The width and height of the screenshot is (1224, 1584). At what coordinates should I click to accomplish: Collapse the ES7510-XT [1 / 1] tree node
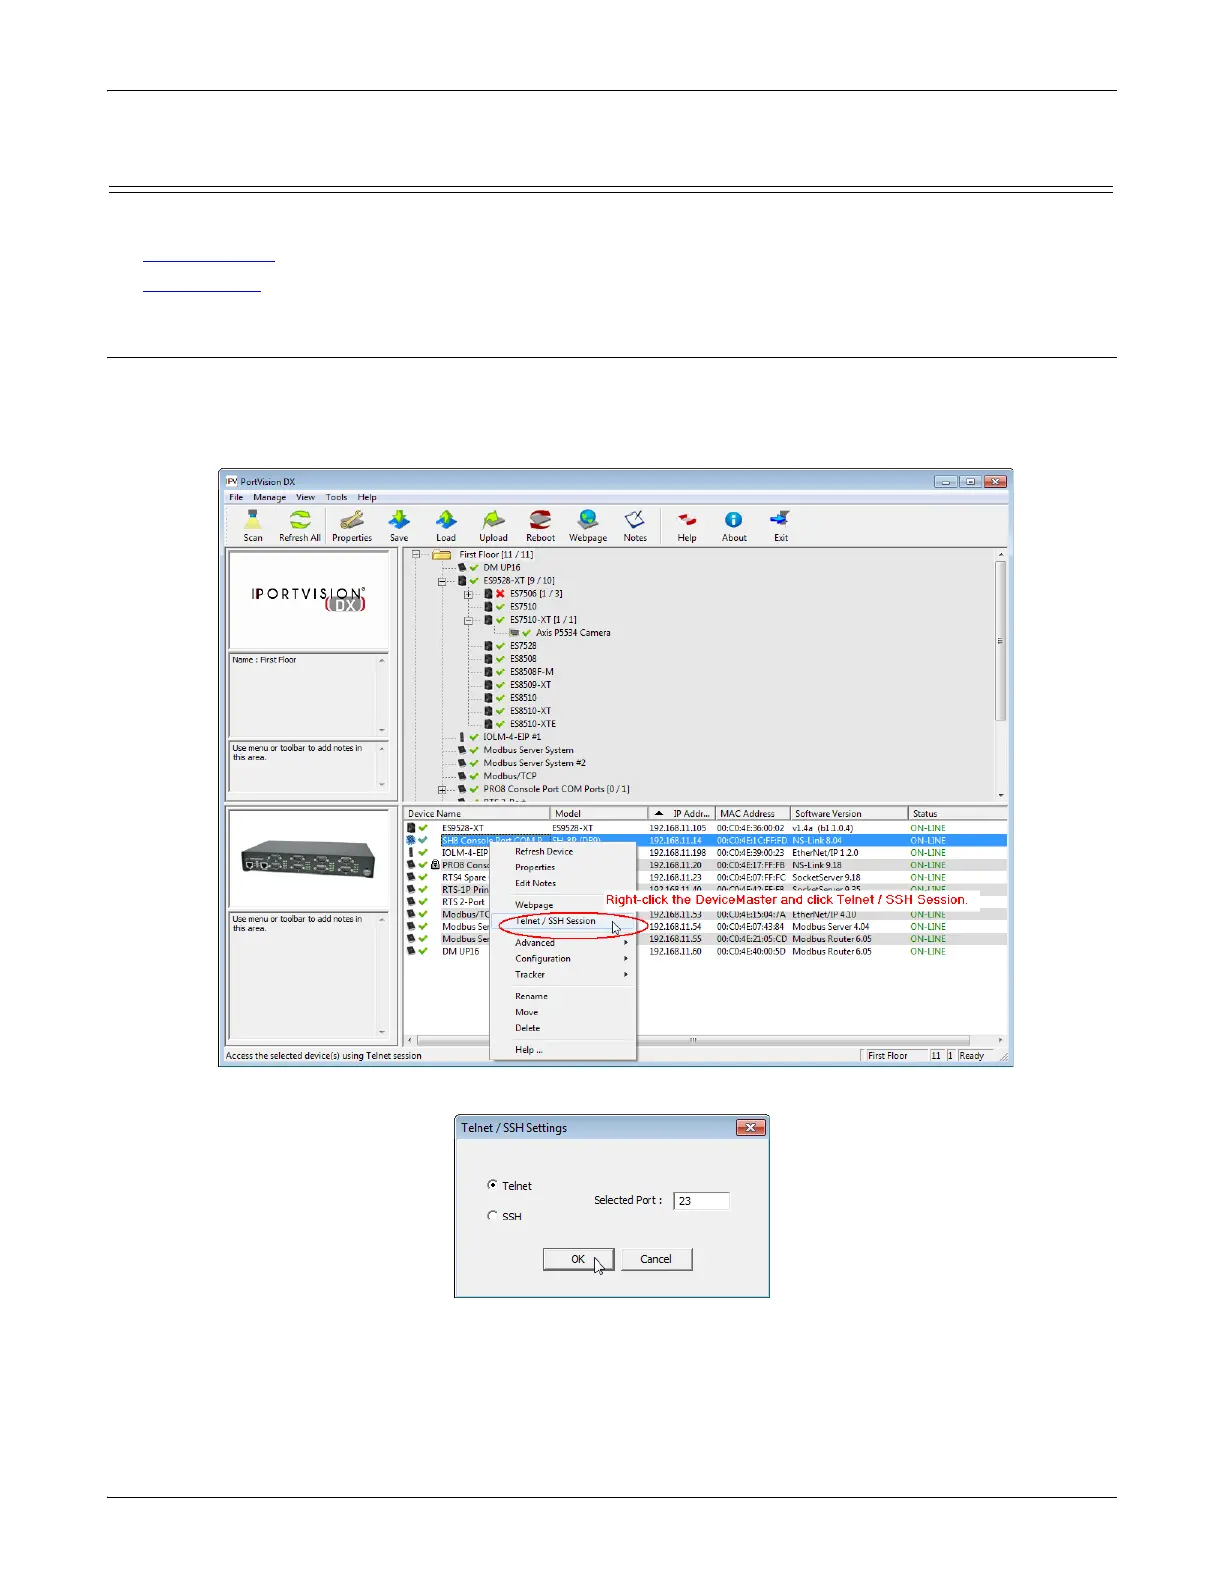(468, 620)
